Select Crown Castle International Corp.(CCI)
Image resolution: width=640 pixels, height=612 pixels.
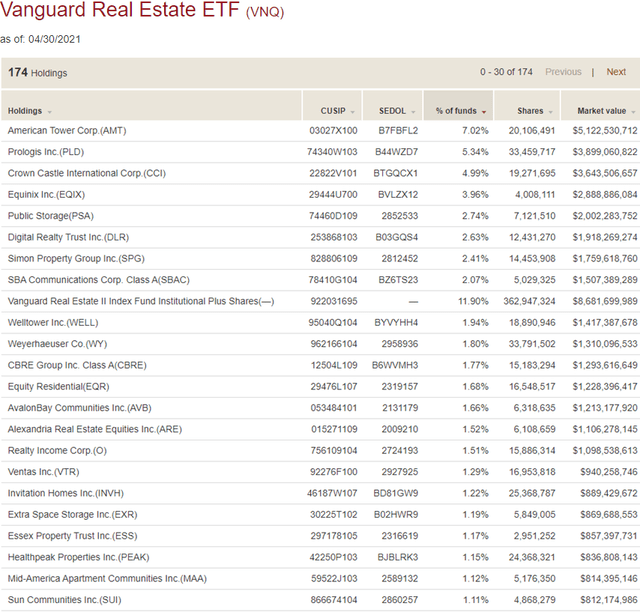click(x=87, y=173)
